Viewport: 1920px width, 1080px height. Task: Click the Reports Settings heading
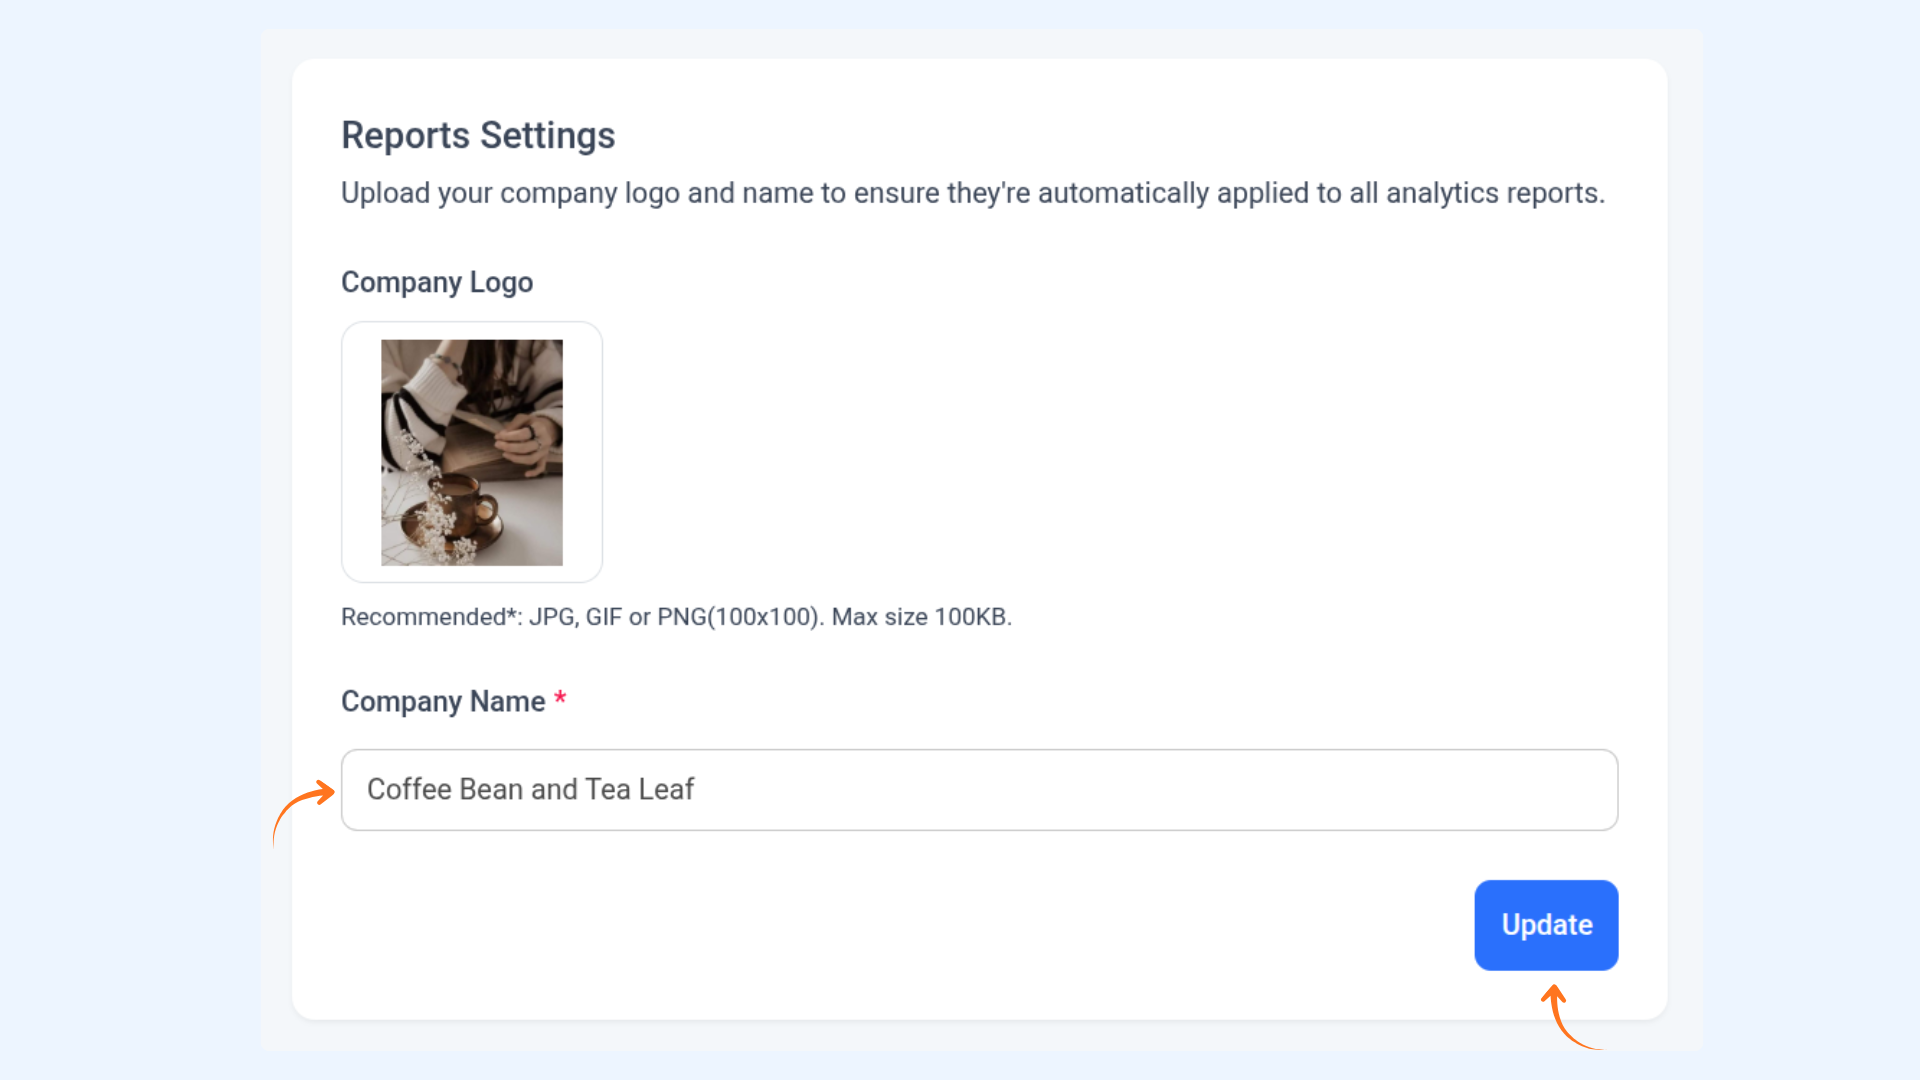[x=478, y=136]
